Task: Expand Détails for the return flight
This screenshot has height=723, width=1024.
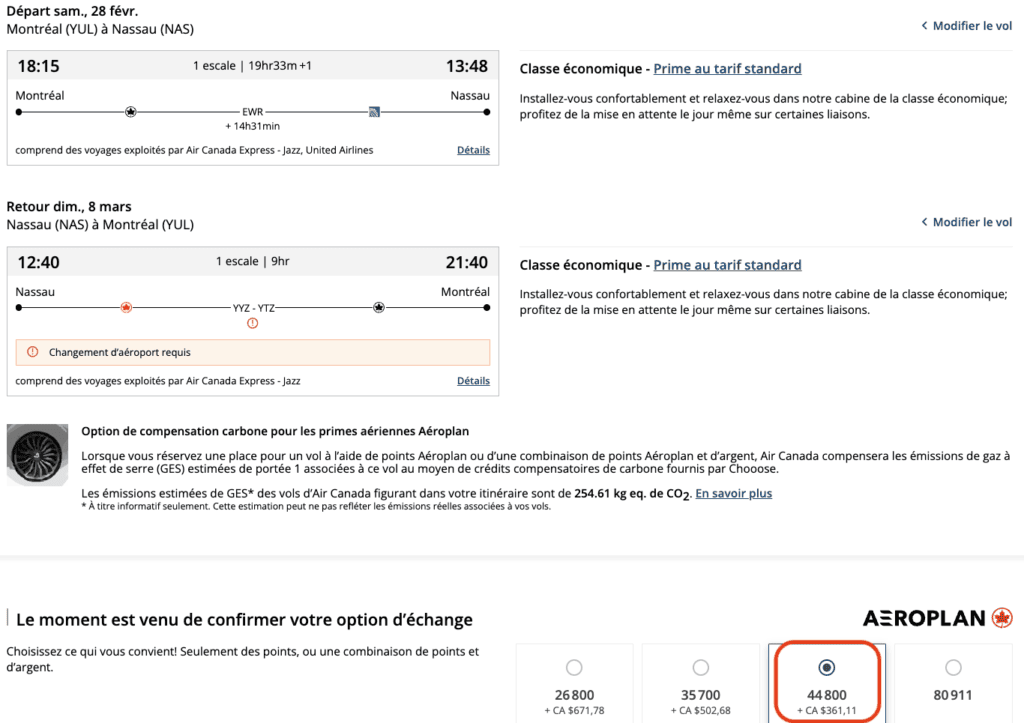Action: [x=473, y=381]
